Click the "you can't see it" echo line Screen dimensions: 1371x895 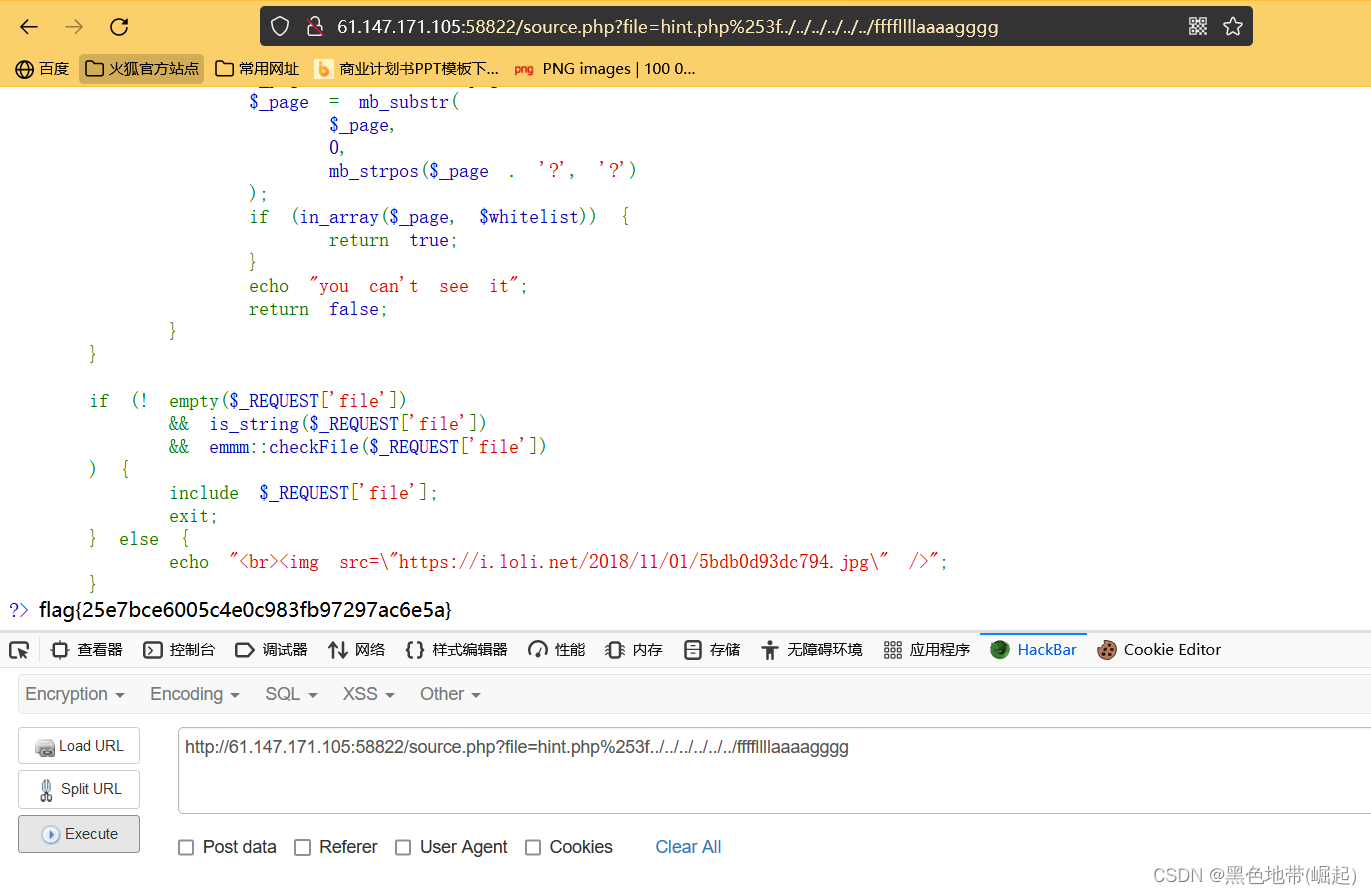click(388, 286)
